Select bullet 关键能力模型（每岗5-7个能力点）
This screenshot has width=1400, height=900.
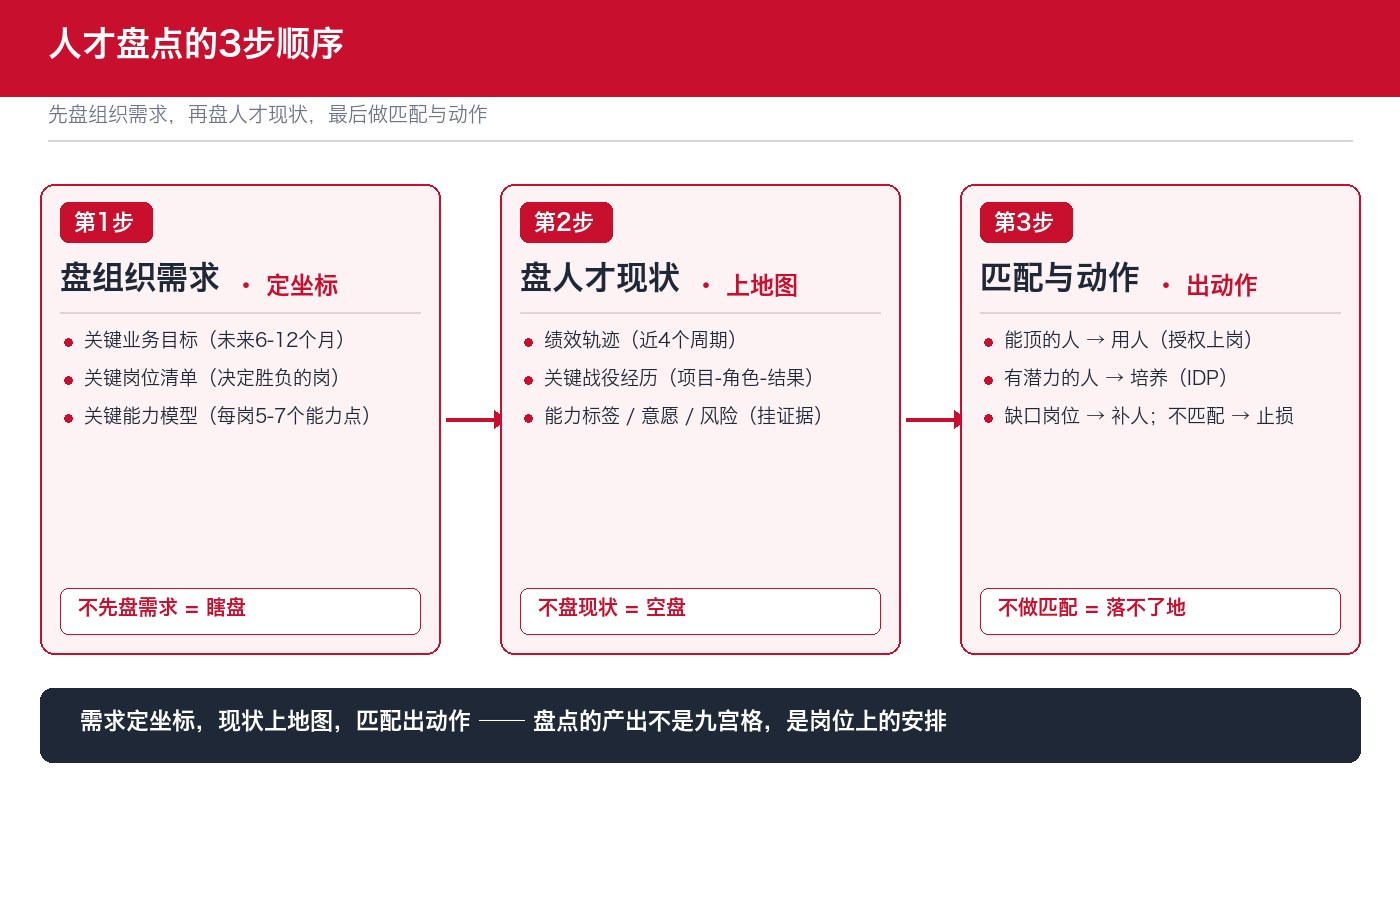pyautogui.click(x=217, y=416)
